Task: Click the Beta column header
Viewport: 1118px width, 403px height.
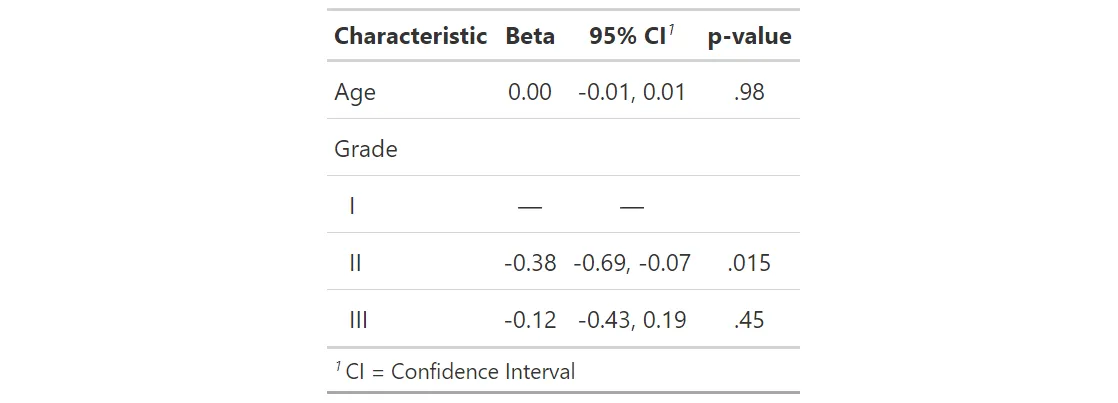Action: (530, 37)
